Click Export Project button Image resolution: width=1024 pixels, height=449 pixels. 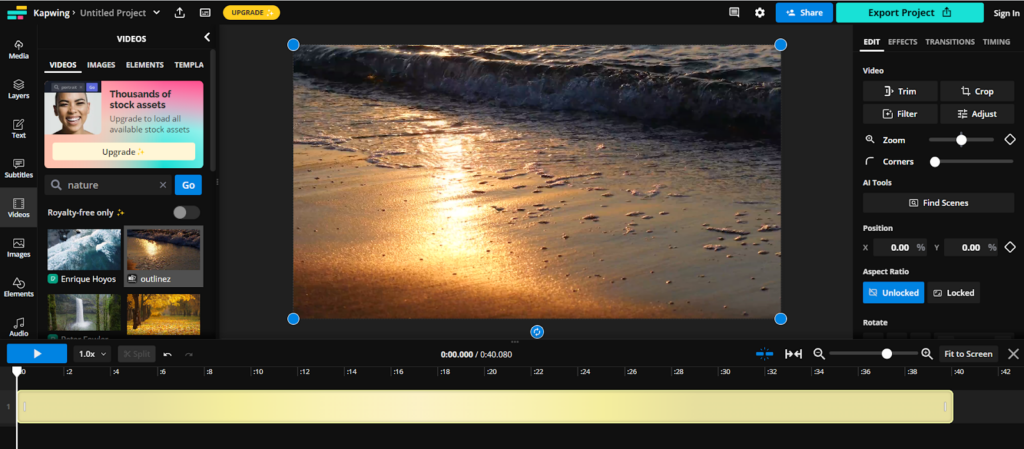coord(909,12)
